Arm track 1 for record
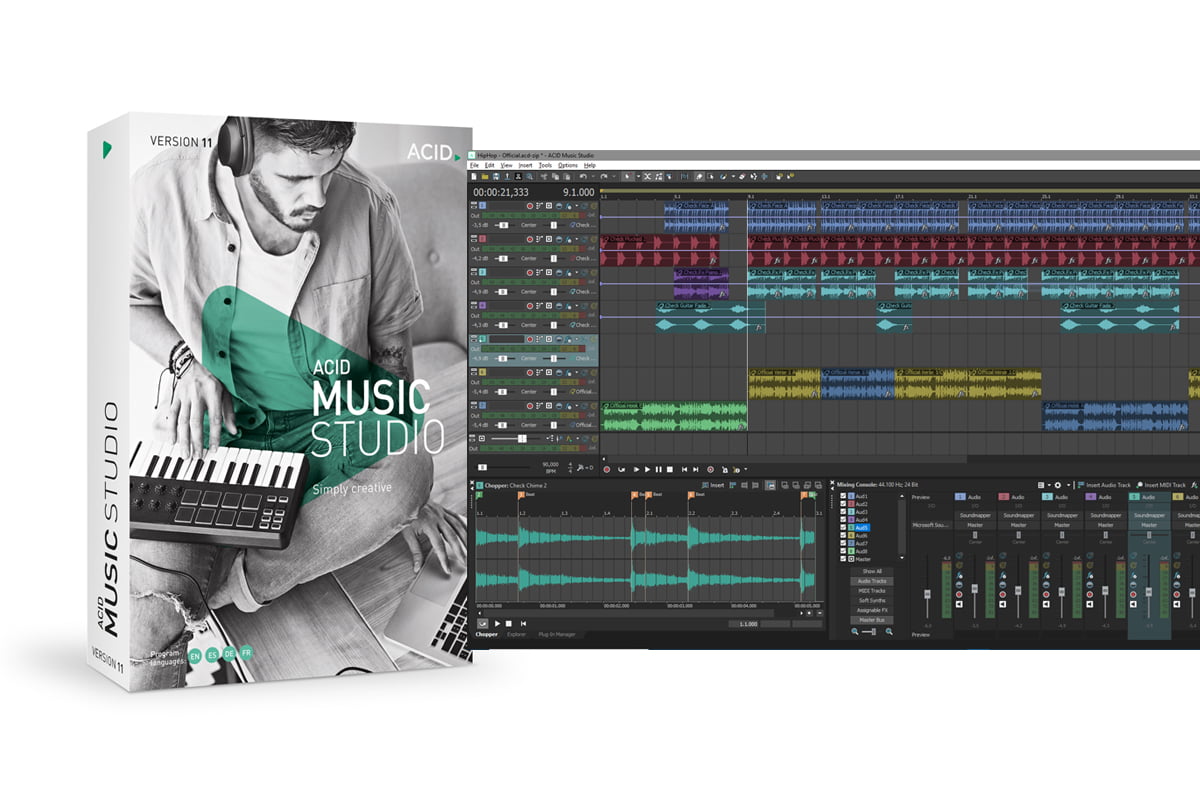The width and height of the screenshot is (1200, 800). pos(530,205)
